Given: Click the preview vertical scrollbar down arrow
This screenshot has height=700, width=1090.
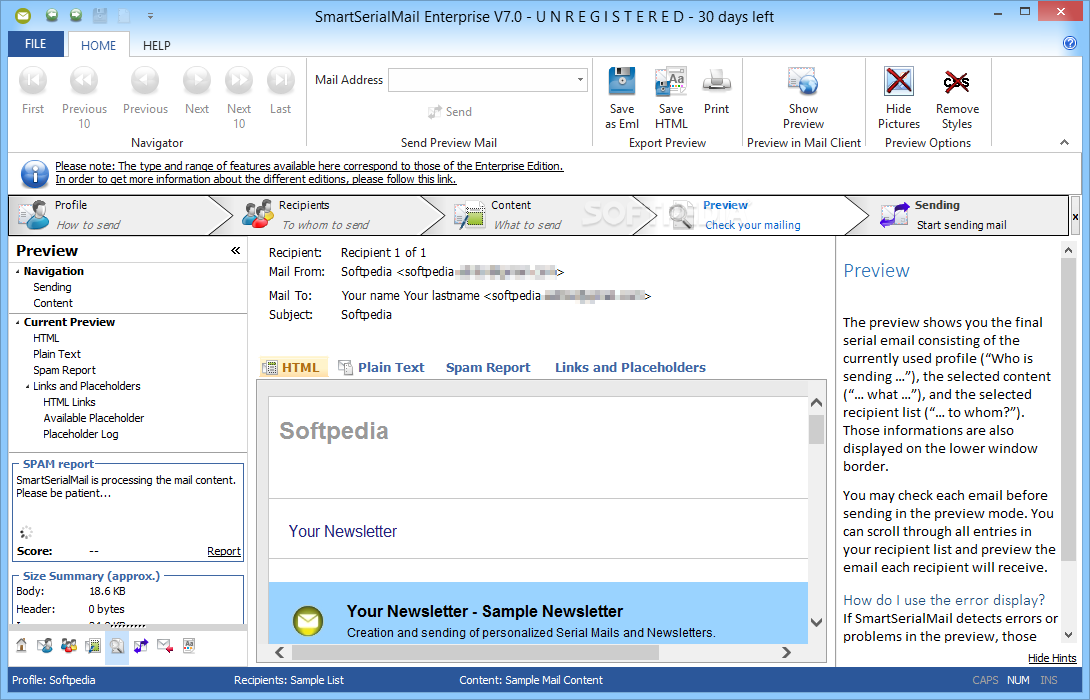Looking at the screenshot, I should coord(817,622).
